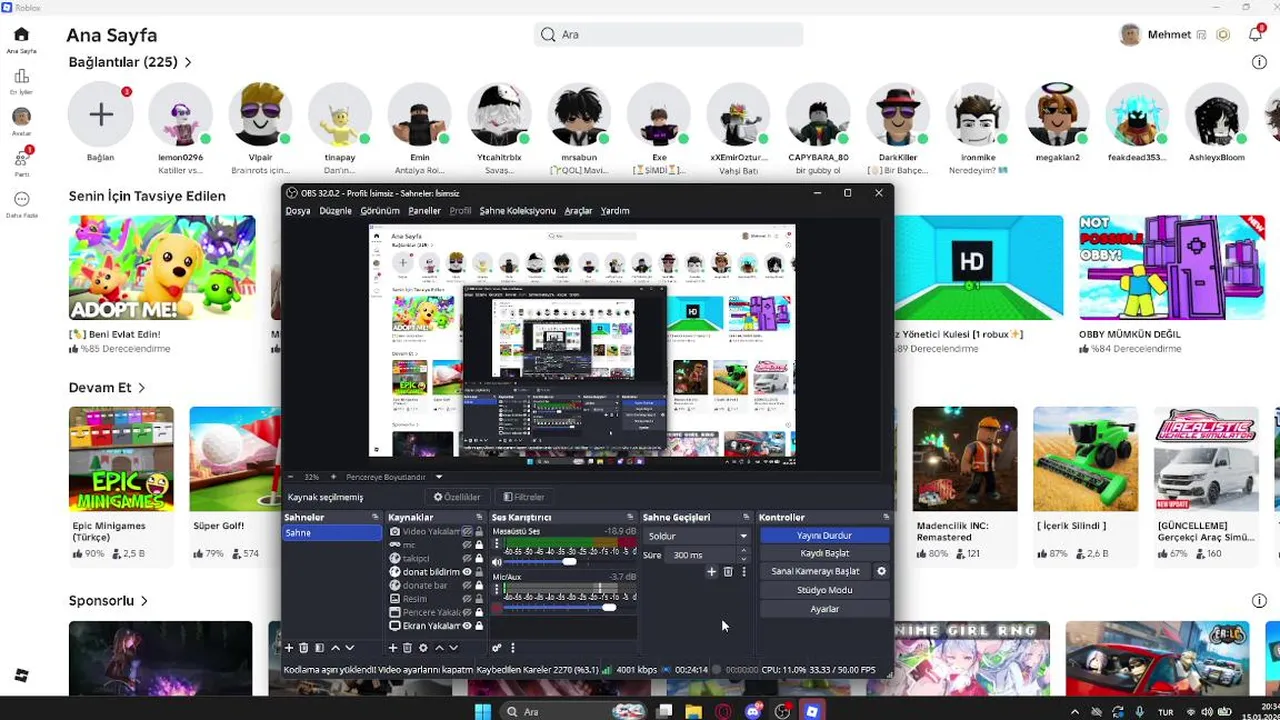
Task: Open scene transitions three-dot menu
Action: (743, 572)
